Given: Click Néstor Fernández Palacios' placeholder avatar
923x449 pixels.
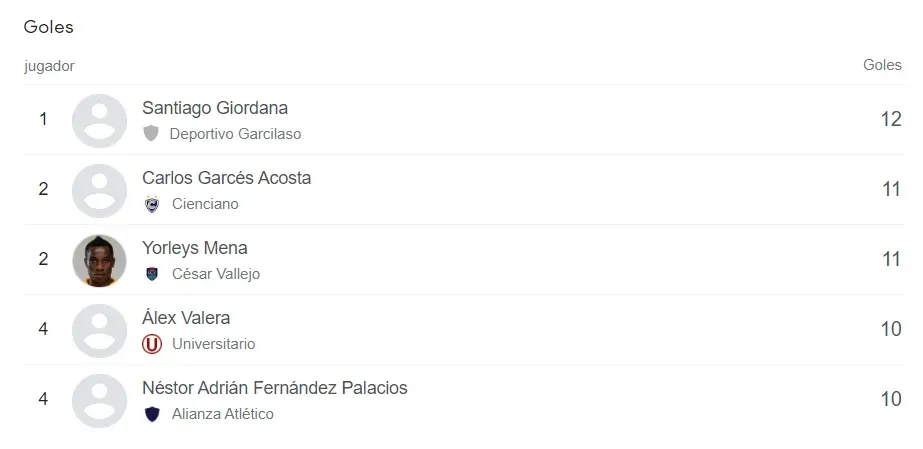Looking at the screenshot, I should (x=100, y=400).
